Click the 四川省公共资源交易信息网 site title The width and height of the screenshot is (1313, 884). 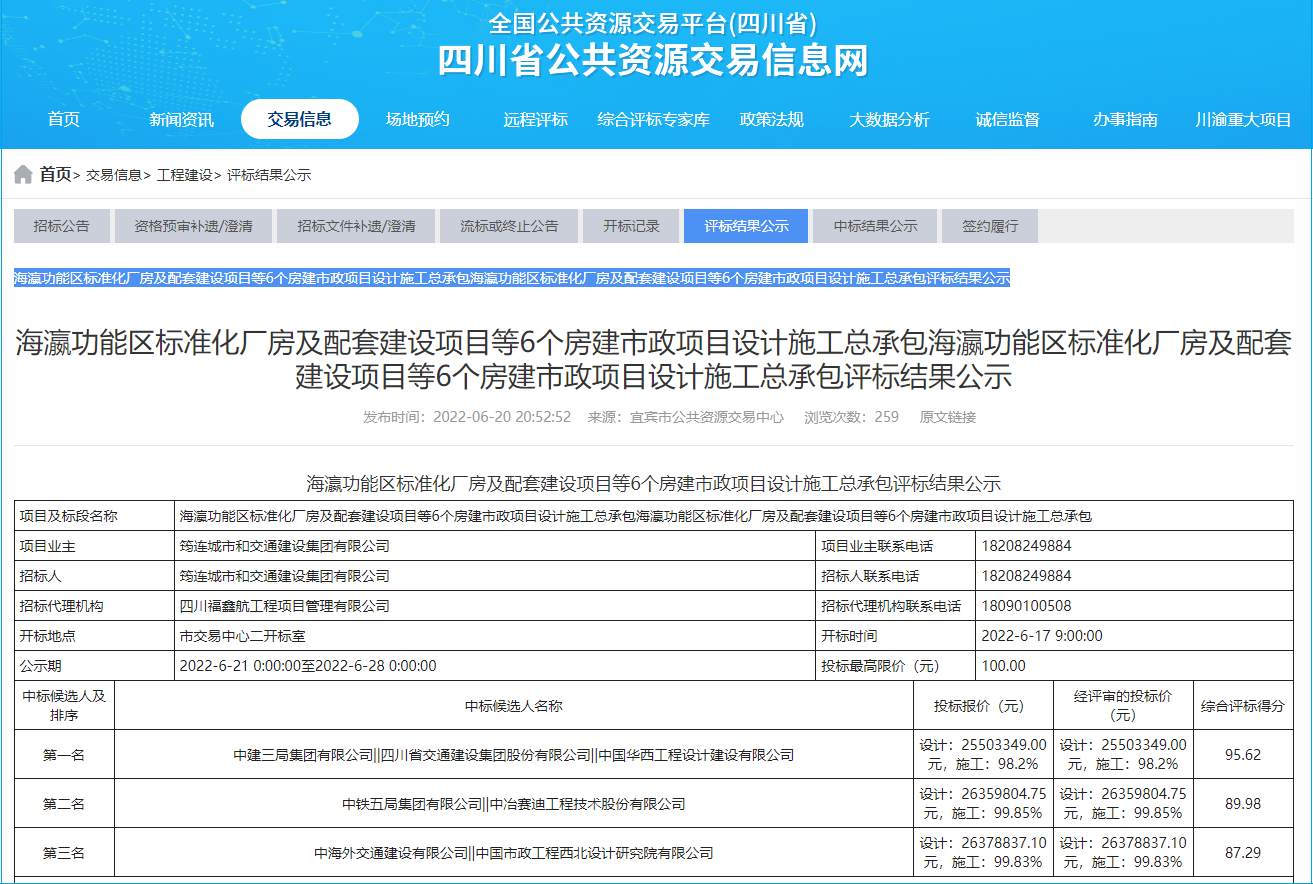(653, 60)
